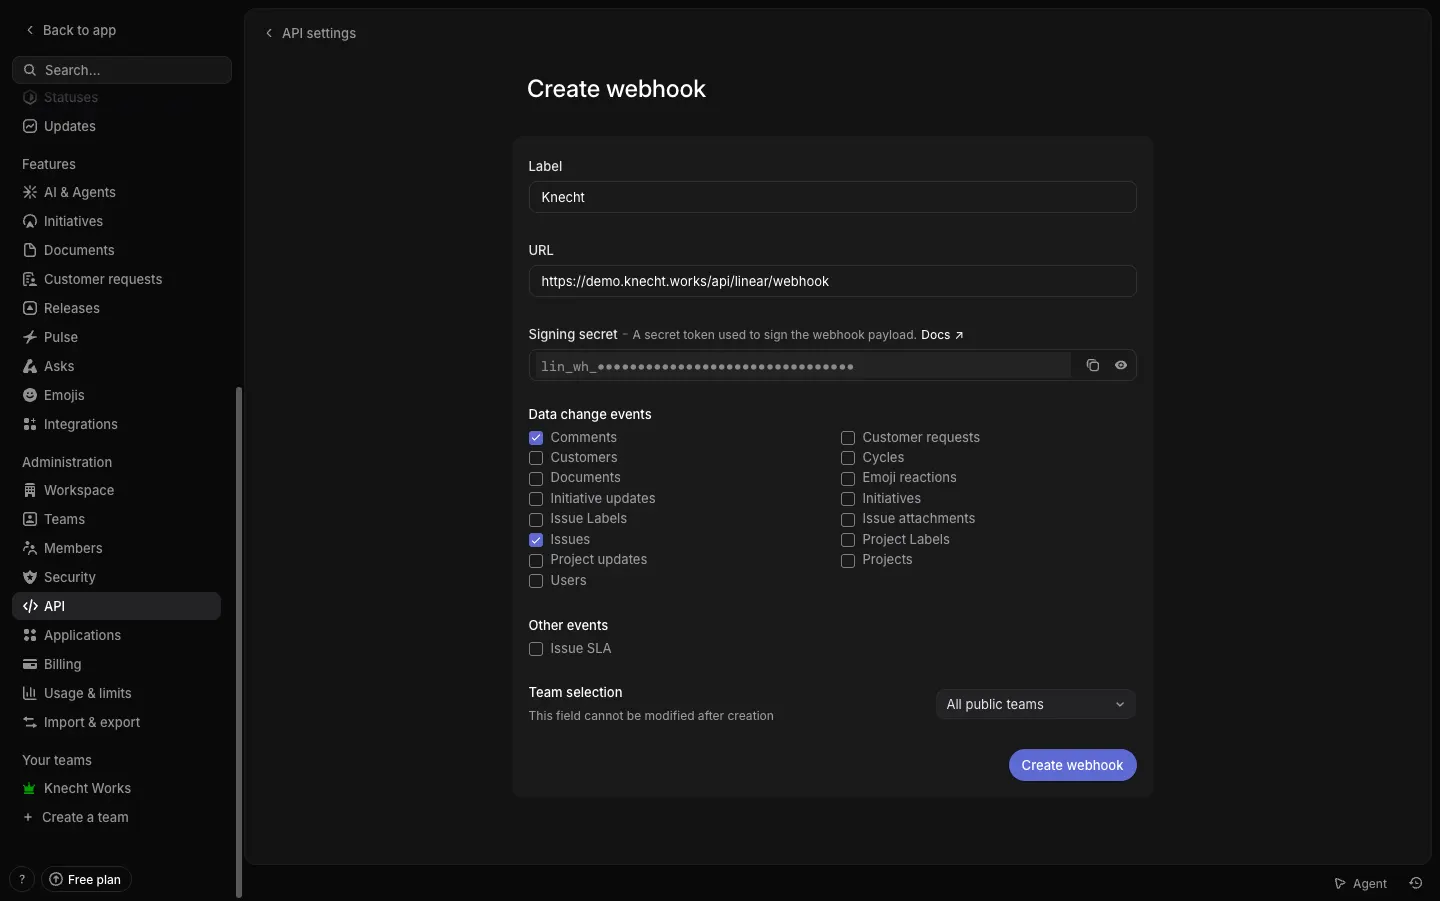
Task: Go back to API settings
Action: pyautogui.click(x=310, y=33)
